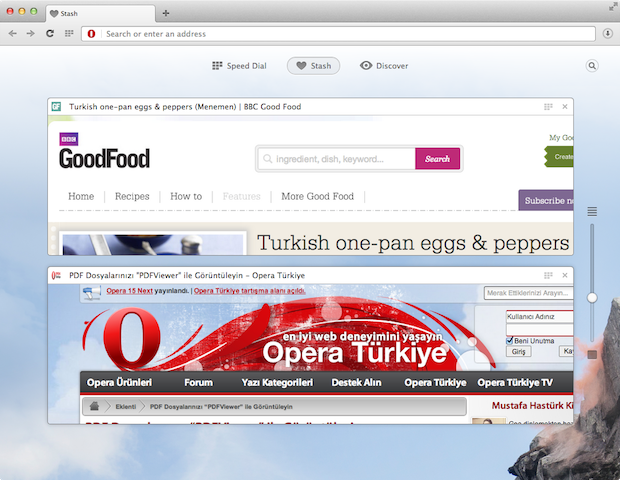This screenshot has width=620, height=480.
Task: Click the Opera Türkiye favicon in stash
Action: point(57,275)
